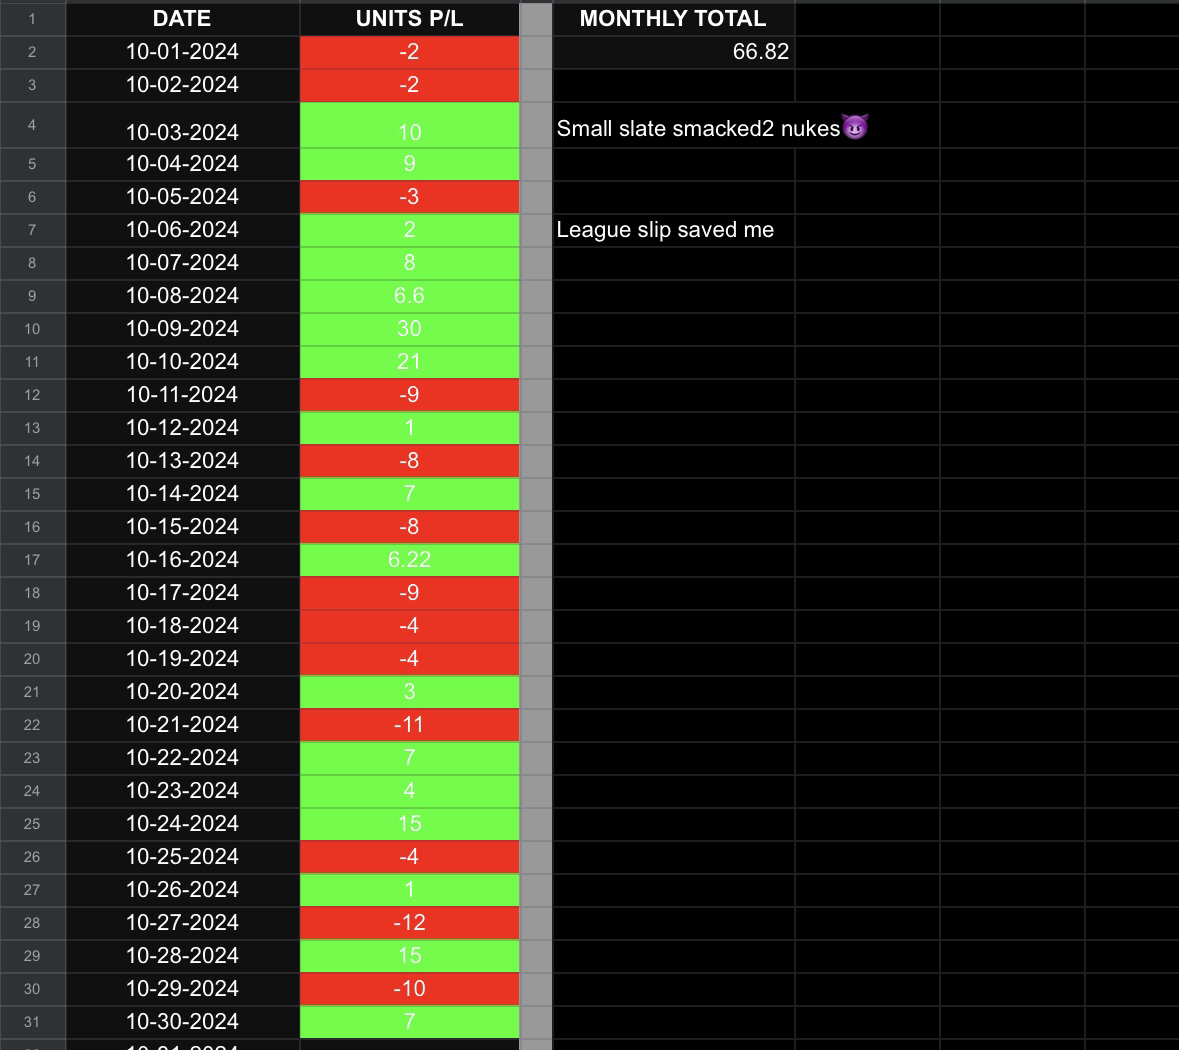This screenshot has width=1179, height=1050.
Task: Click the date 10-27-2024
Action: click(x=183, y=922)
